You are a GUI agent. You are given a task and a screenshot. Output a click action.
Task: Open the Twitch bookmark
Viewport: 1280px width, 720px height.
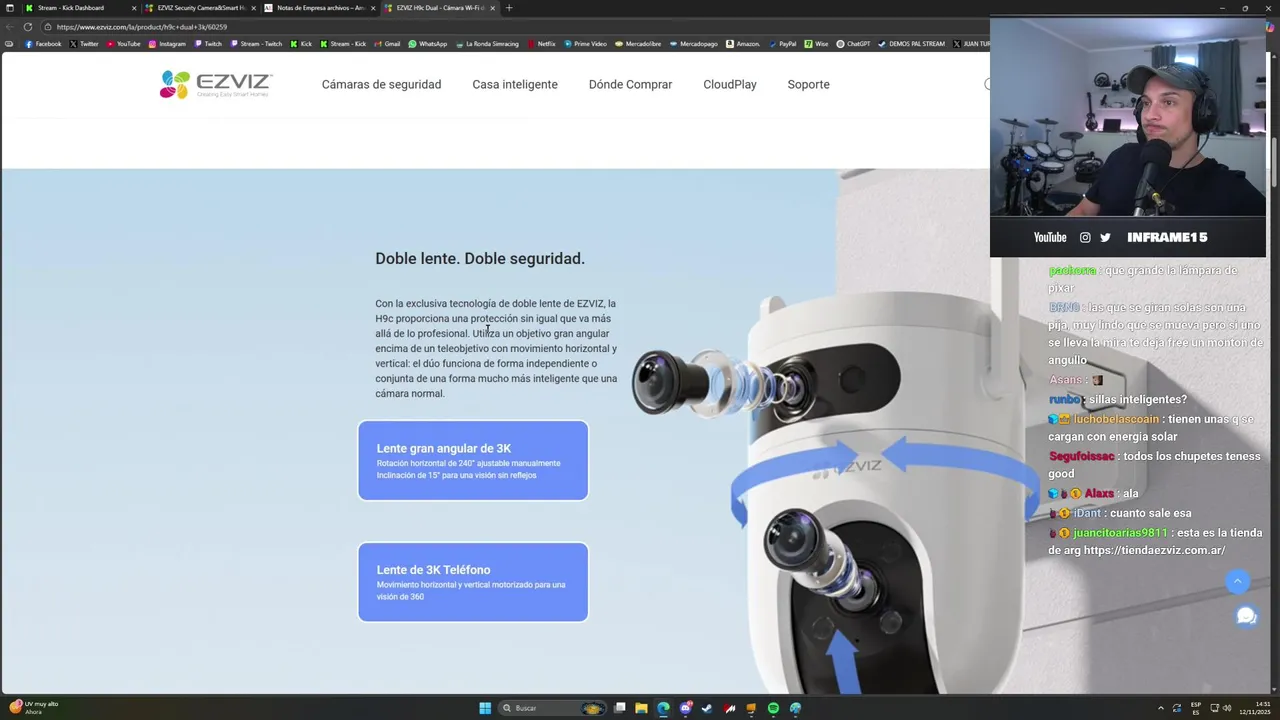(x=208, y=44)
